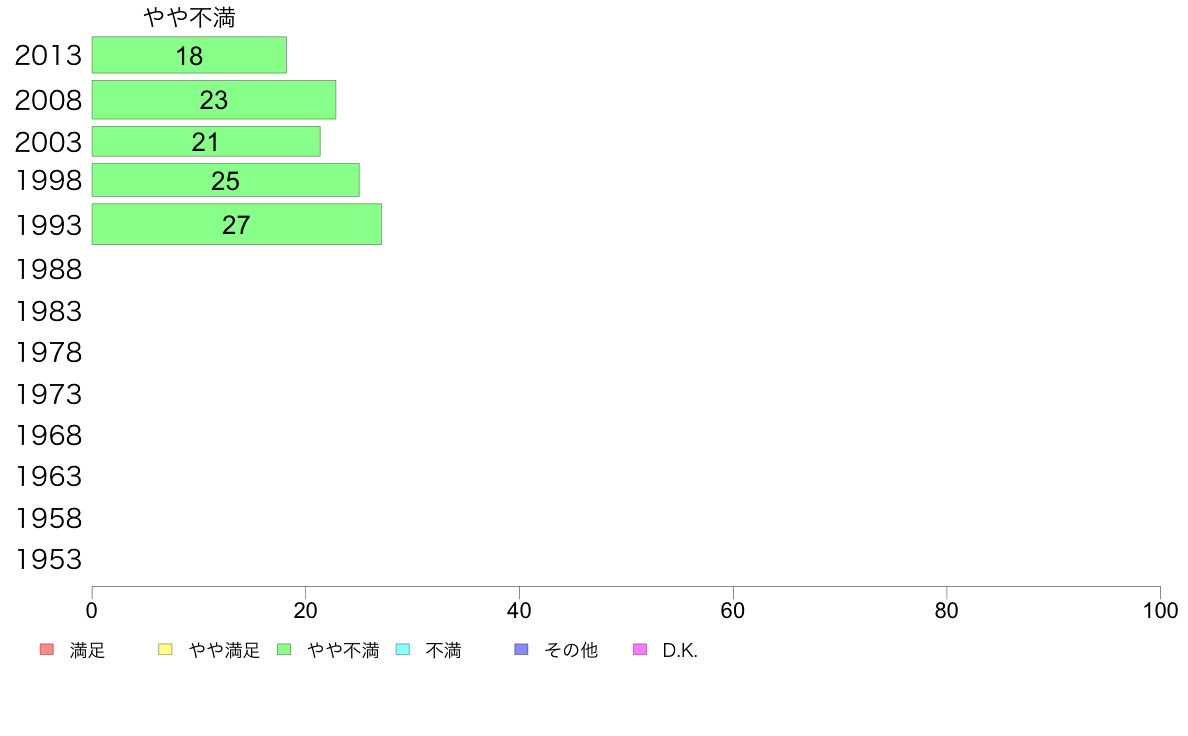Click the 40 tick on the x-axis

(x=519, y=610)
